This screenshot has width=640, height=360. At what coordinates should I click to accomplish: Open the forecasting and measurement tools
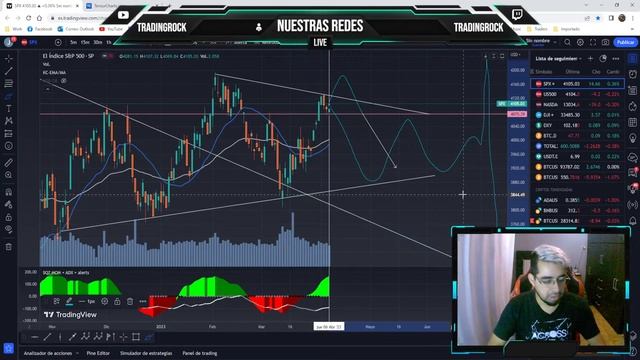point(9,133)
